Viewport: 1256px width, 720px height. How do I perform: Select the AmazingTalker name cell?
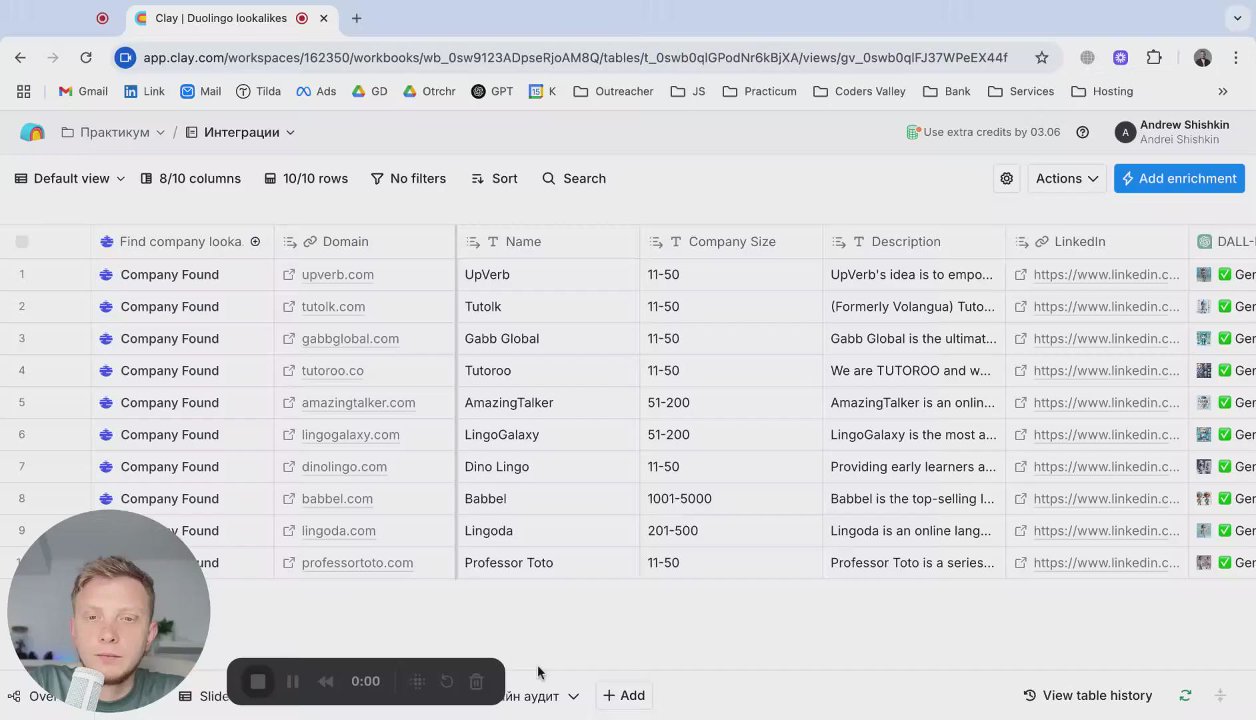point(548,402)
